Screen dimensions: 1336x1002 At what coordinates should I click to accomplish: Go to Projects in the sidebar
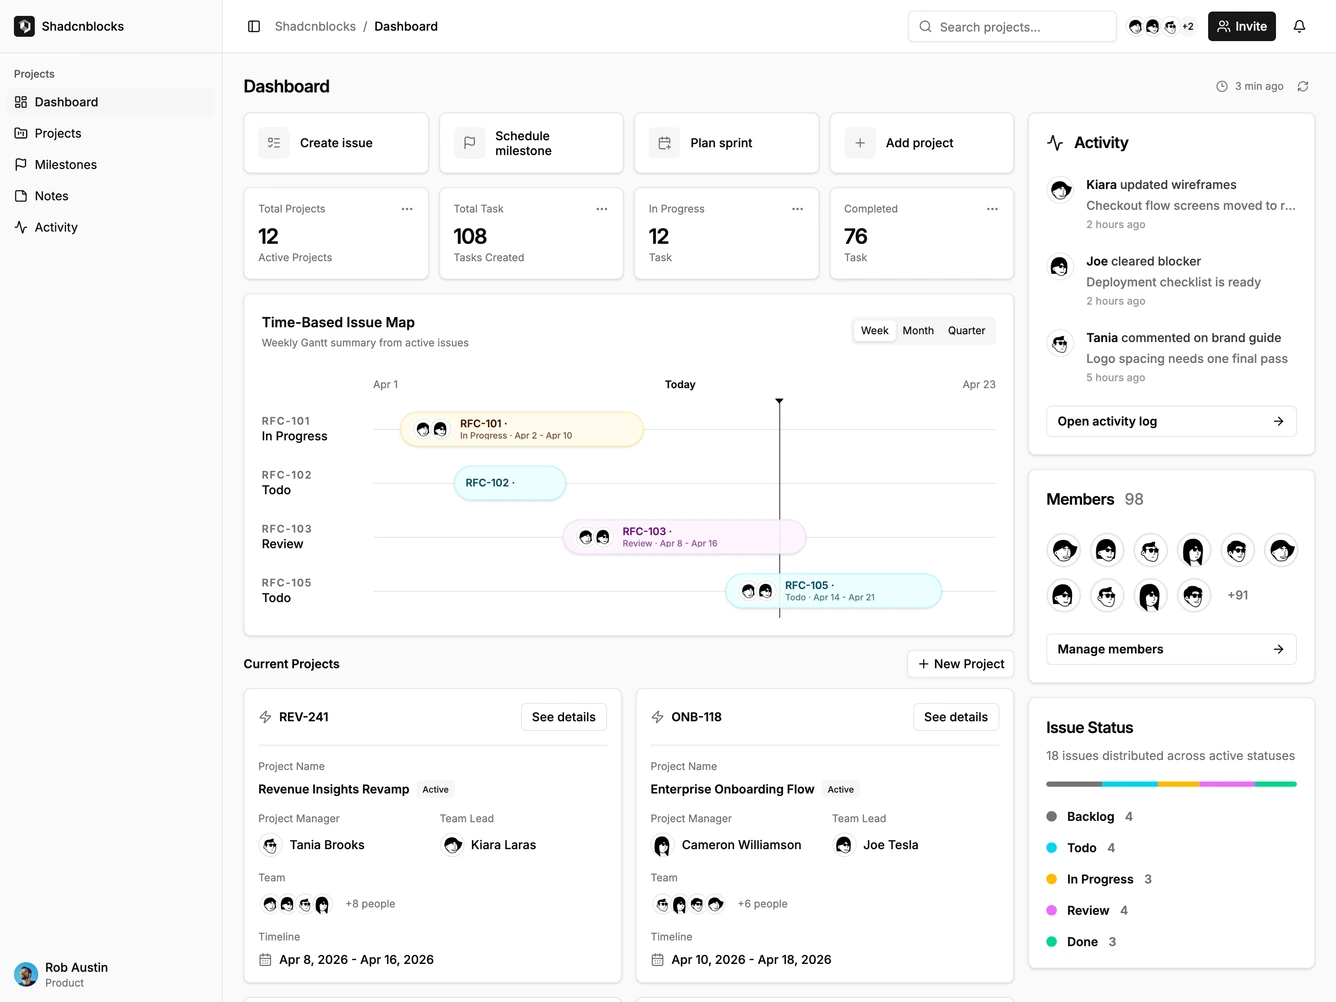[x=111, y=133]
